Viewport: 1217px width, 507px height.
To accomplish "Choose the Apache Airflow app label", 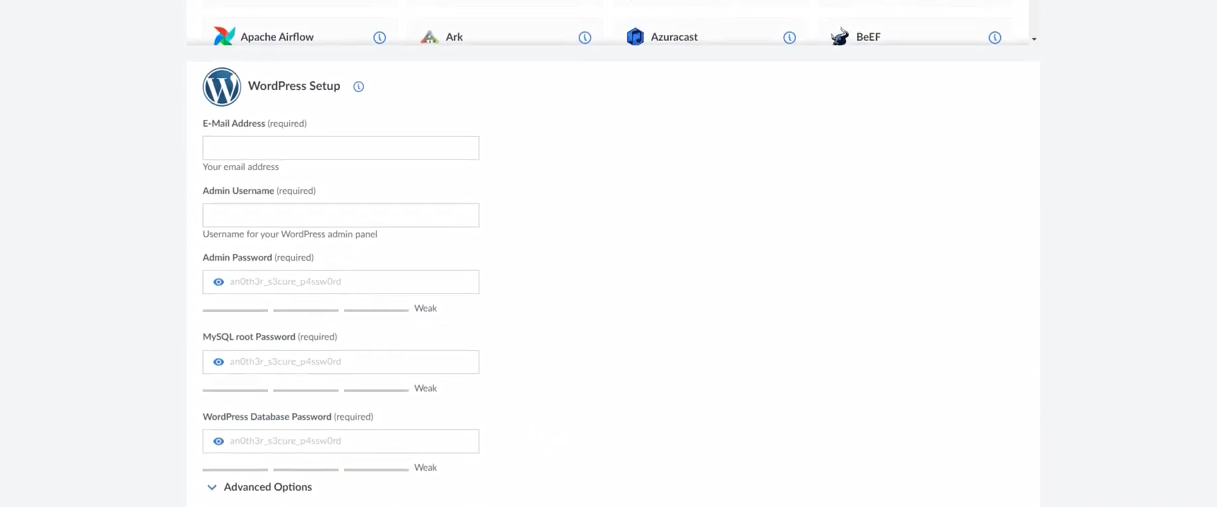I will (277, 37).
